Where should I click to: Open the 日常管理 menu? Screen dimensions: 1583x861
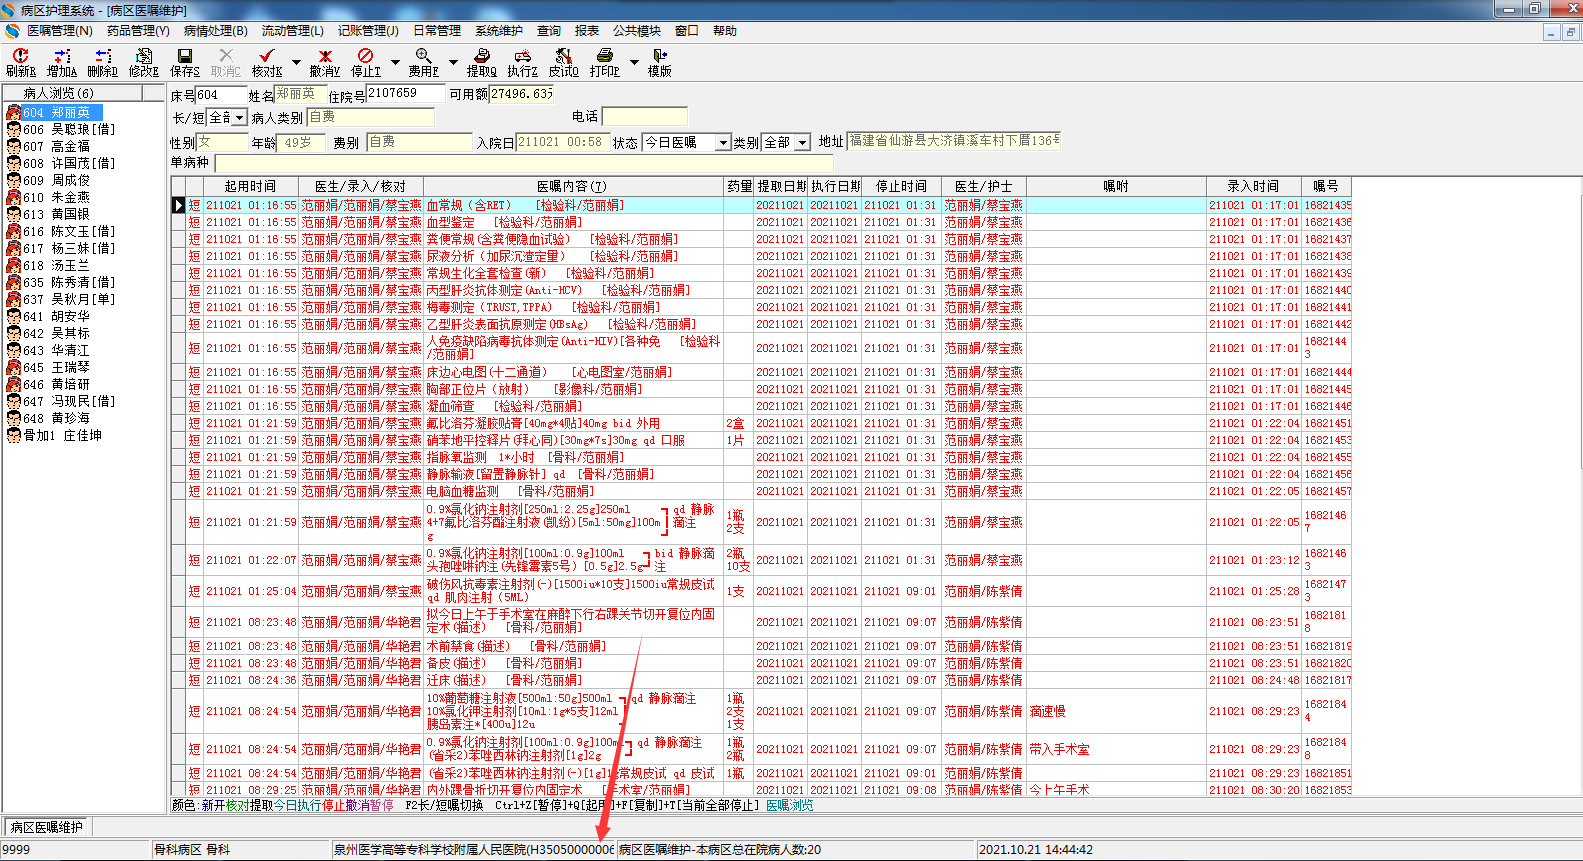click(x=437, y=31)
